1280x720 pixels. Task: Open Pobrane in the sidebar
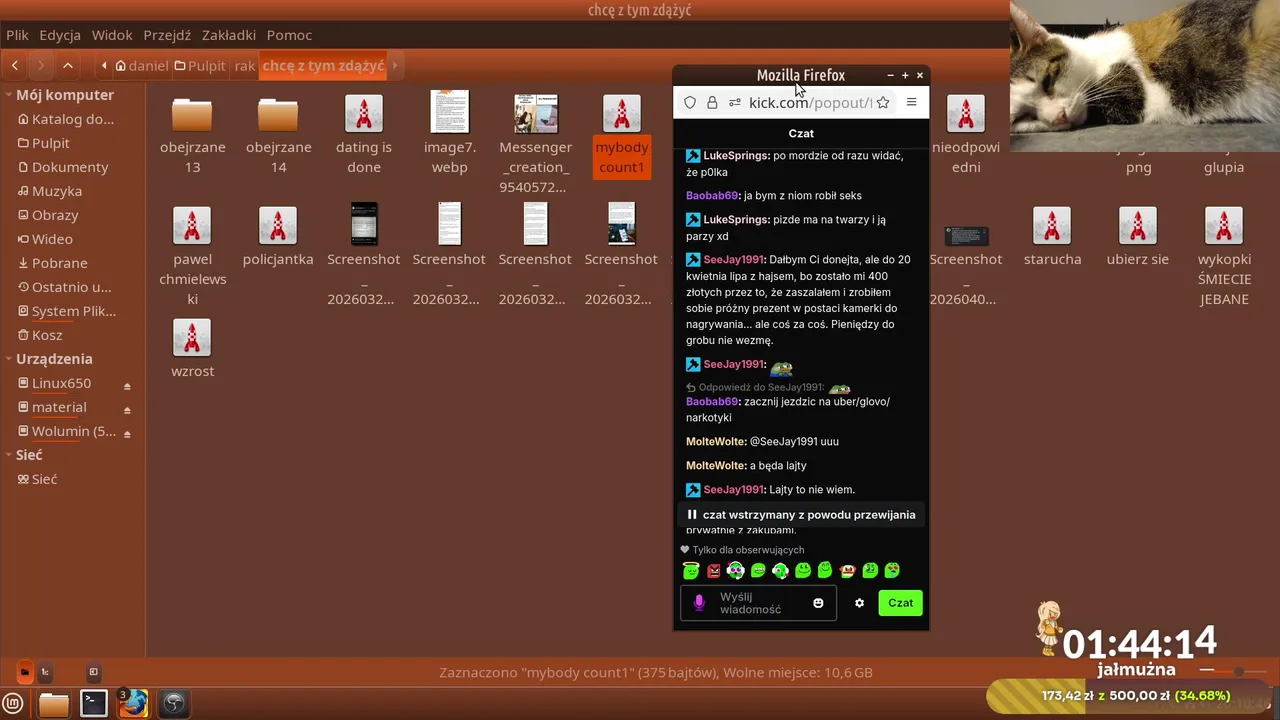coord(59,263)
